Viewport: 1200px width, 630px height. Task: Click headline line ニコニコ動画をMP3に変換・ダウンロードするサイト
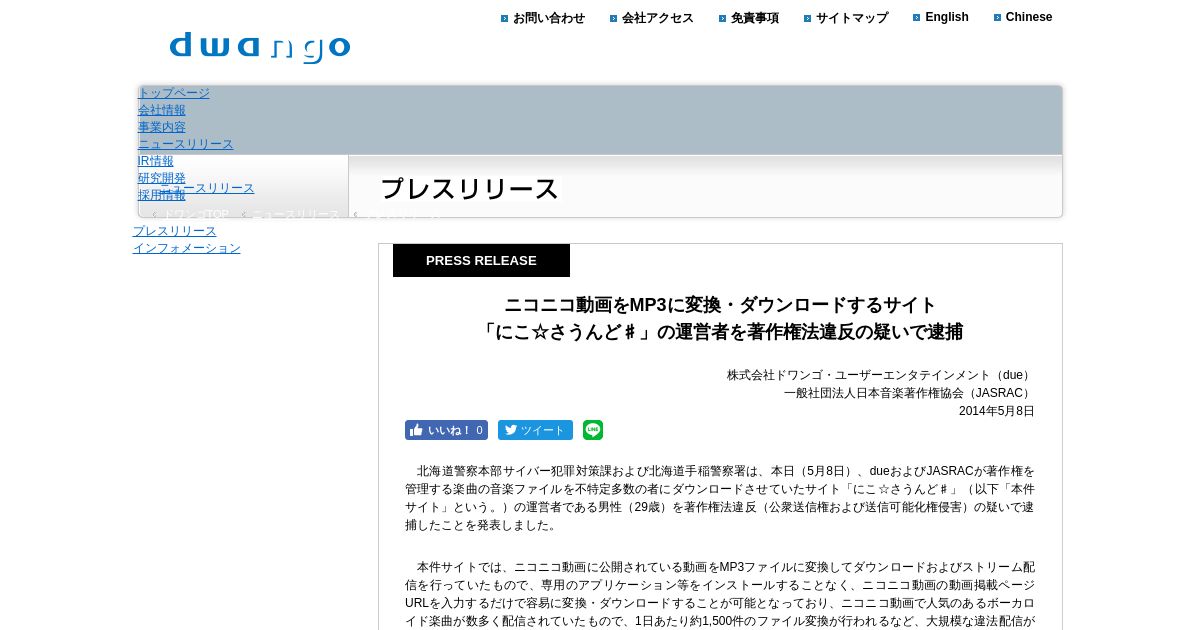720,305
